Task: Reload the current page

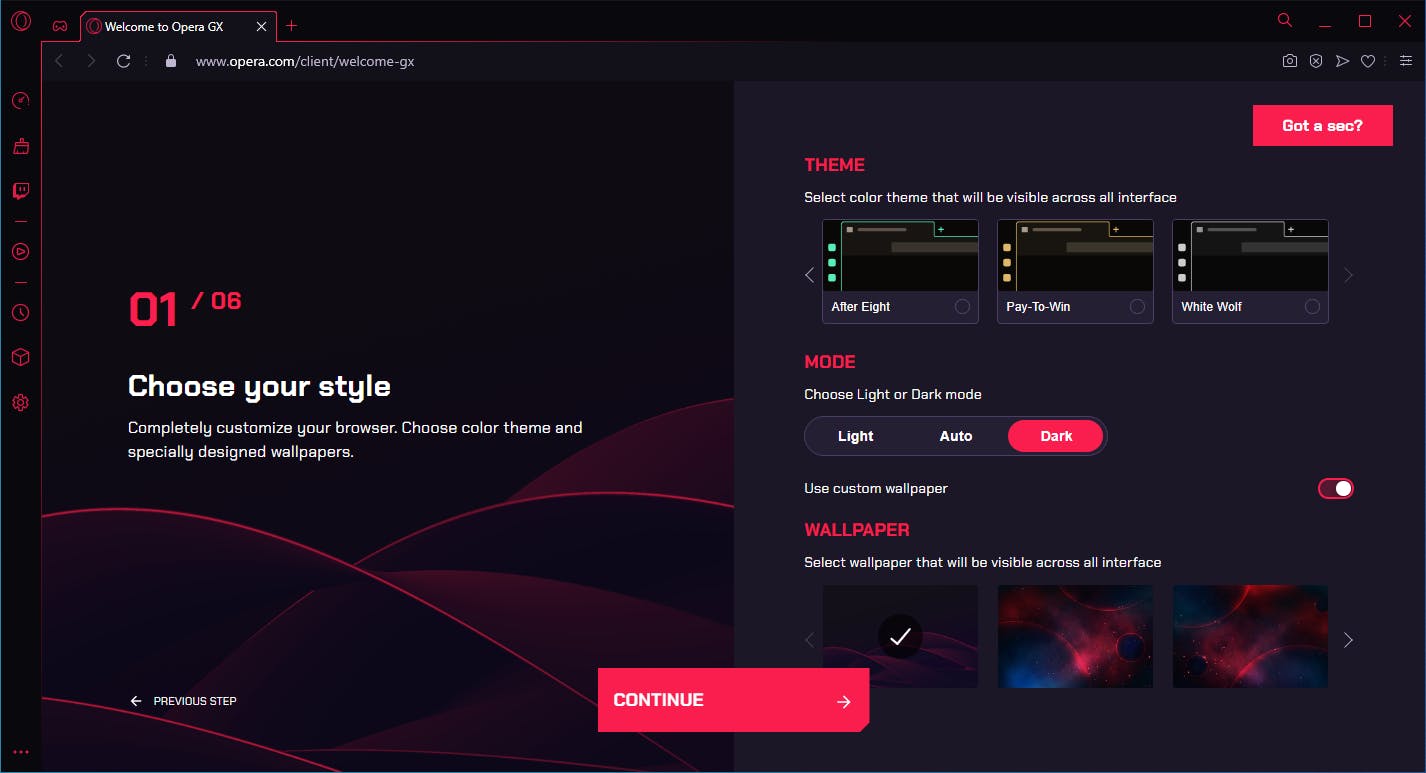Action: point(123,61)
